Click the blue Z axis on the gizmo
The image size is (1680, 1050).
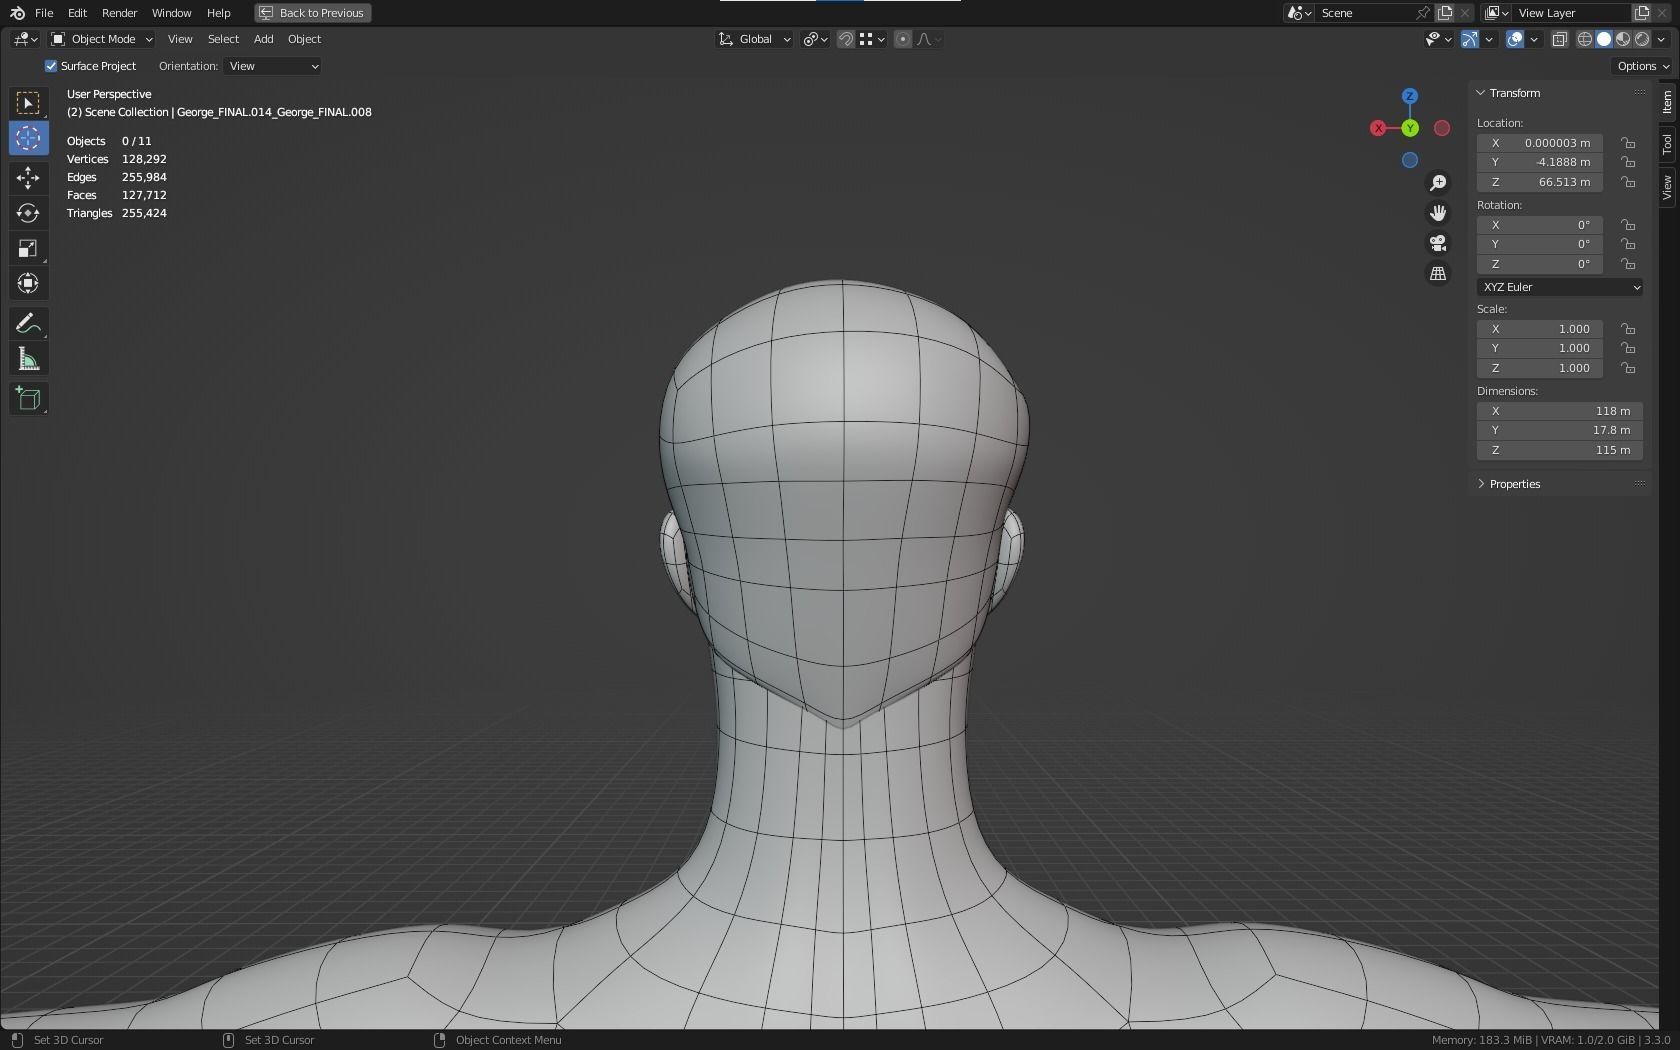coord(1410,96)
